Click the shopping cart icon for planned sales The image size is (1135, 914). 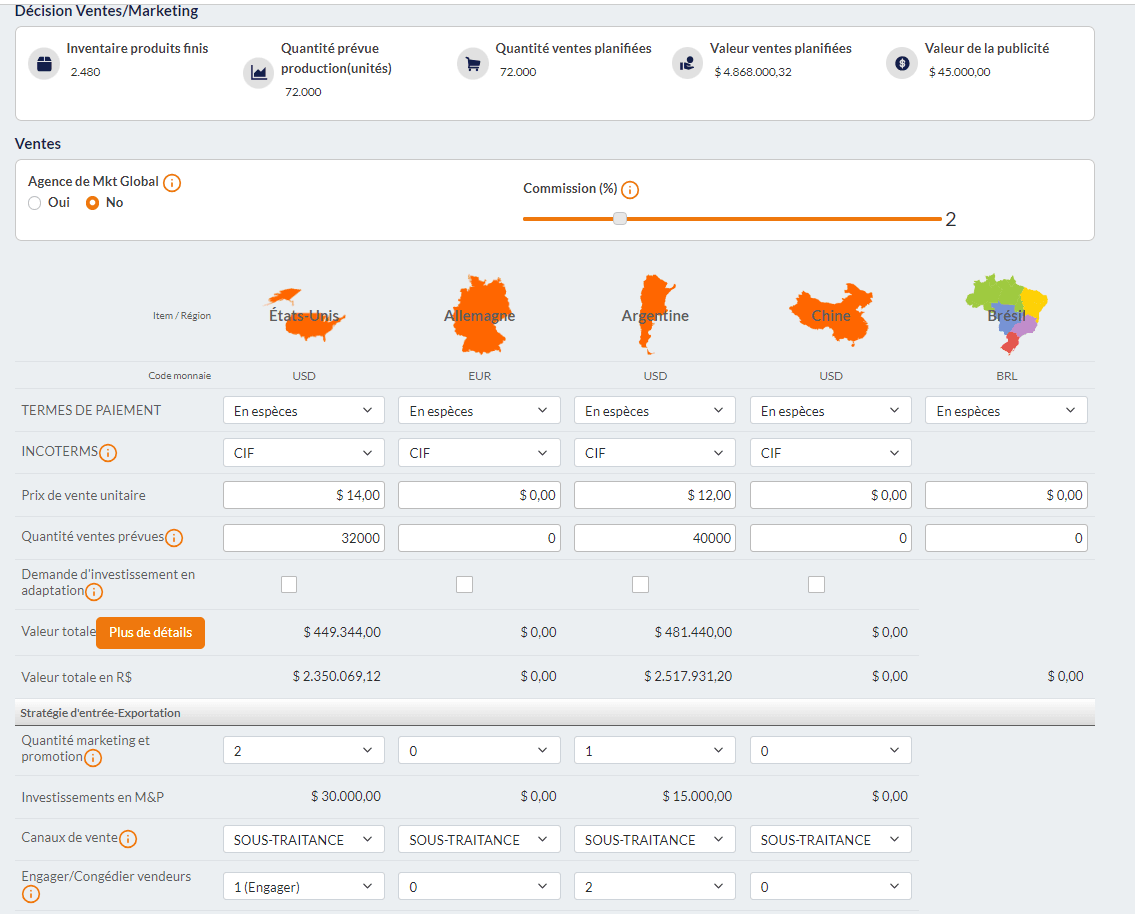click(x=472, y=63)
